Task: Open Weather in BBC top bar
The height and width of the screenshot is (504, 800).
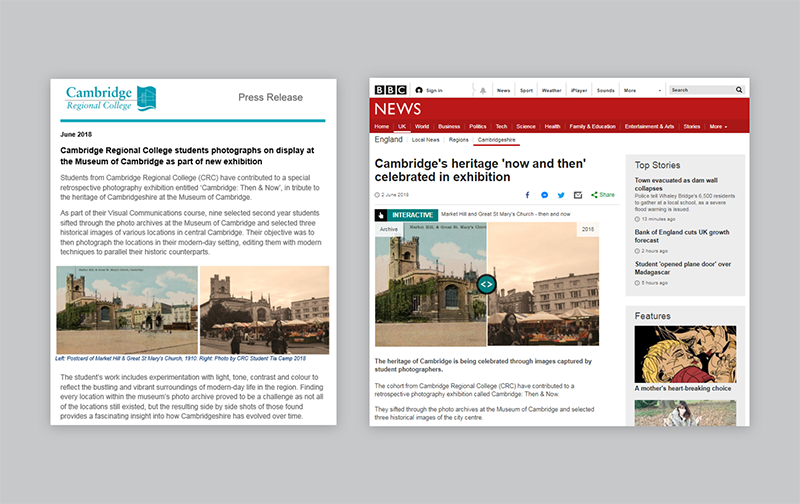Action: point(552,90)
